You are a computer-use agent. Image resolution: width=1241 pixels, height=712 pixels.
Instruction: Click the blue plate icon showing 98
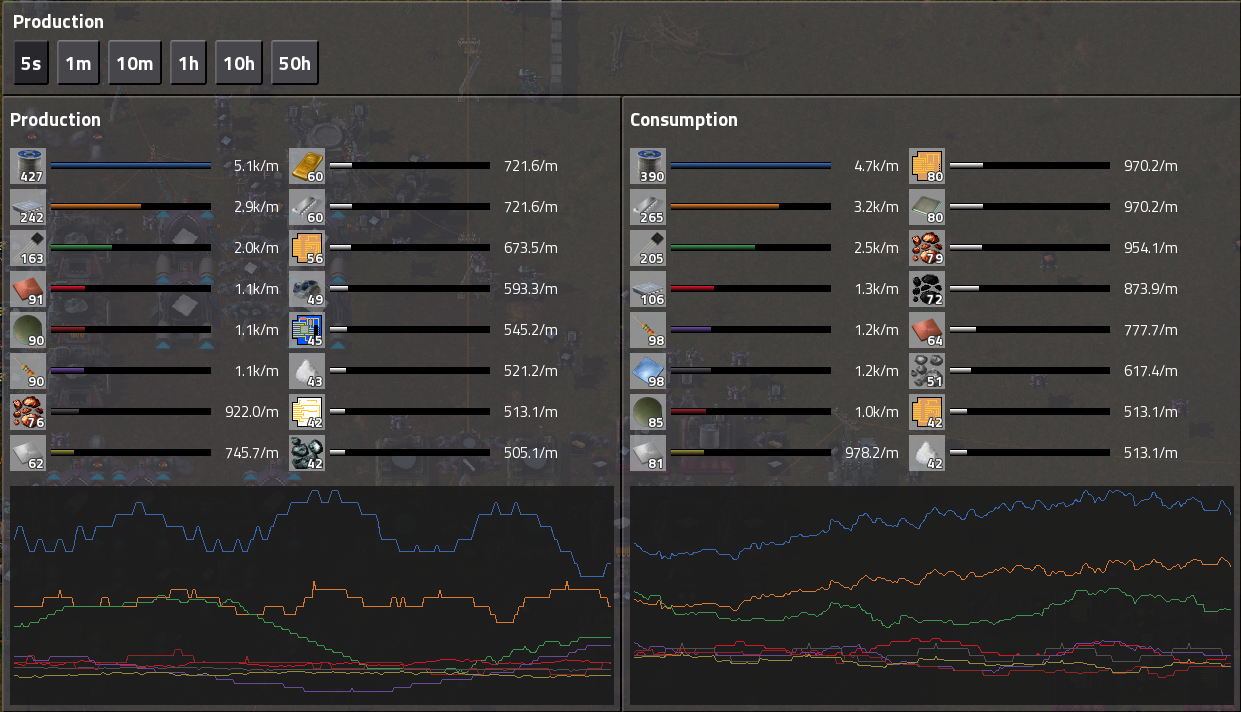(x=648, y=371)
